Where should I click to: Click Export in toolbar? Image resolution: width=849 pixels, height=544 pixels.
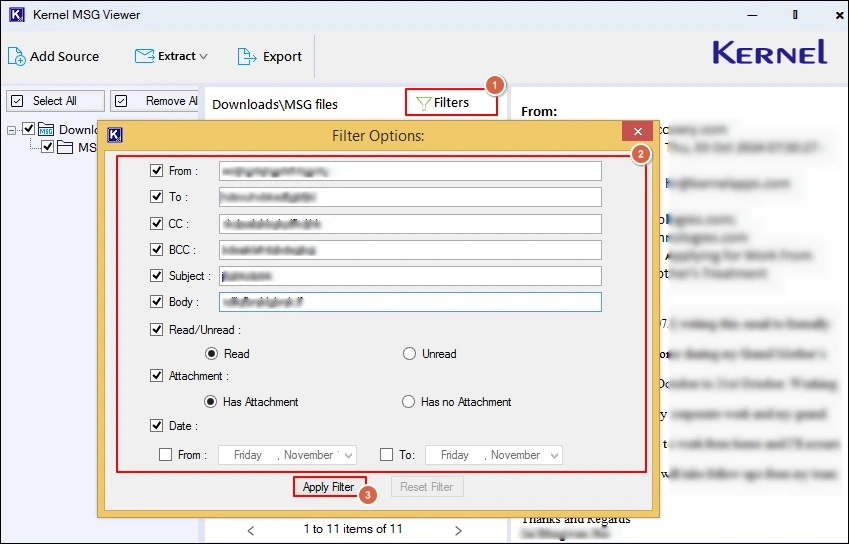(x=270, y=56)
